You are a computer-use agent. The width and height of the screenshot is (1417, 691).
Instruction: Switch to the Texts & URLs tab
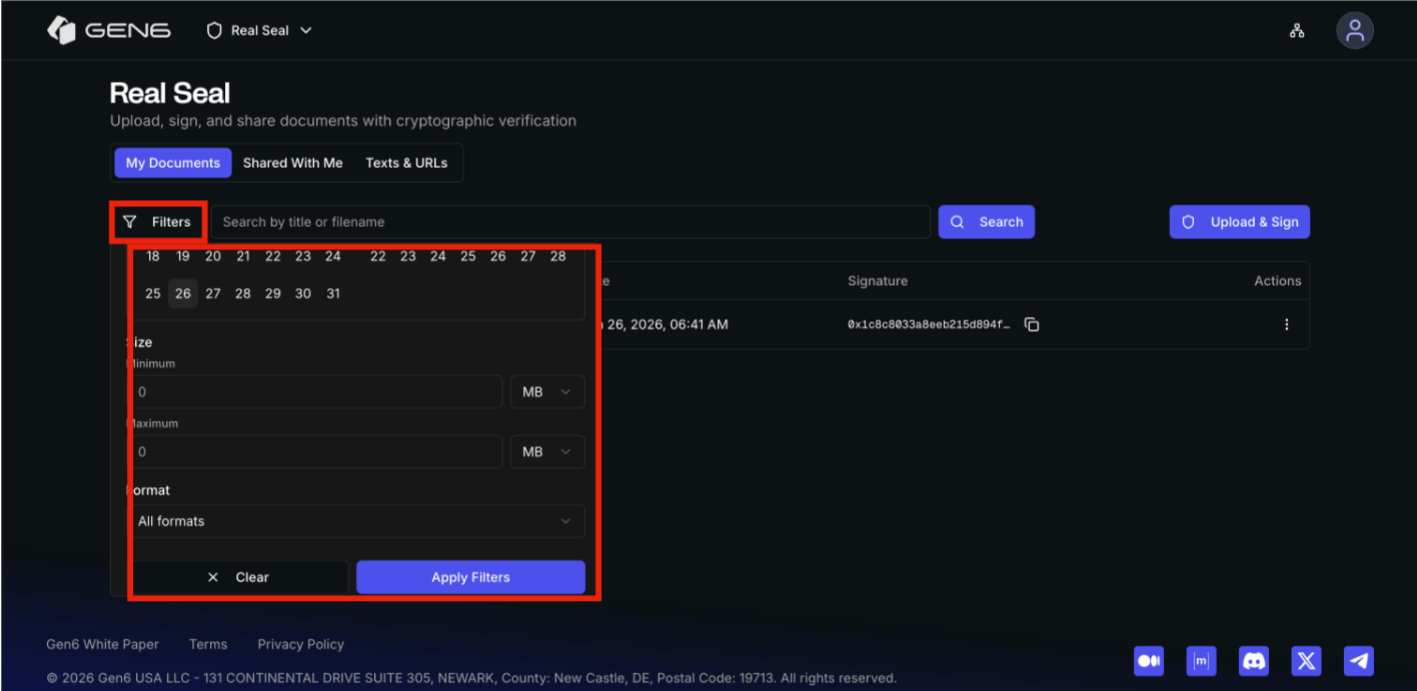pos(406,163)
